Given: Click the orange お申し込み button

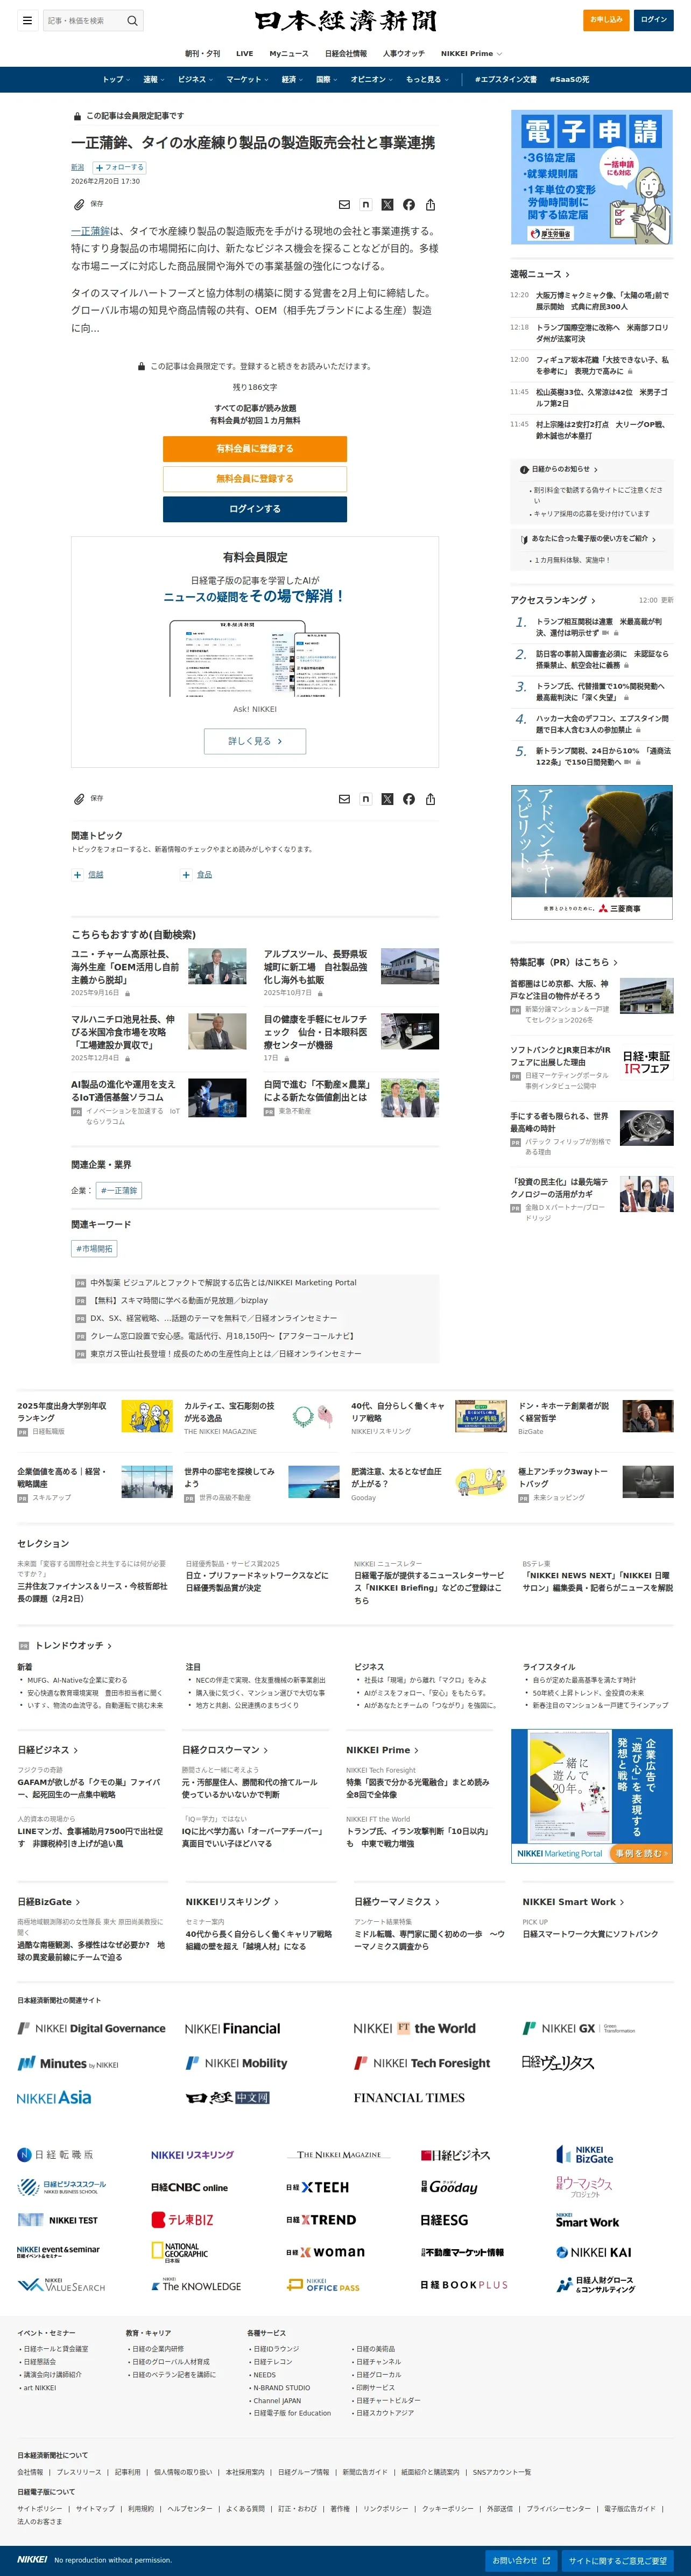Looking at the screenshot, I should [606, 20].
